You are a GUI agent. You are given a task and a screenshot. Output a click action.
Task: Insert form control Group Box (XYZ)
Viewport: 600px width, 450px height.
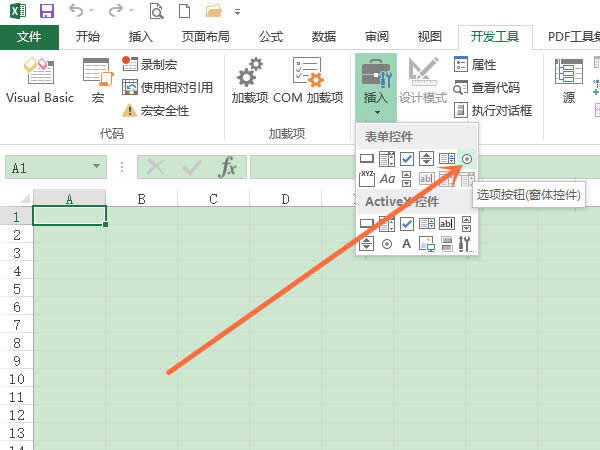(x=367, y=179)
